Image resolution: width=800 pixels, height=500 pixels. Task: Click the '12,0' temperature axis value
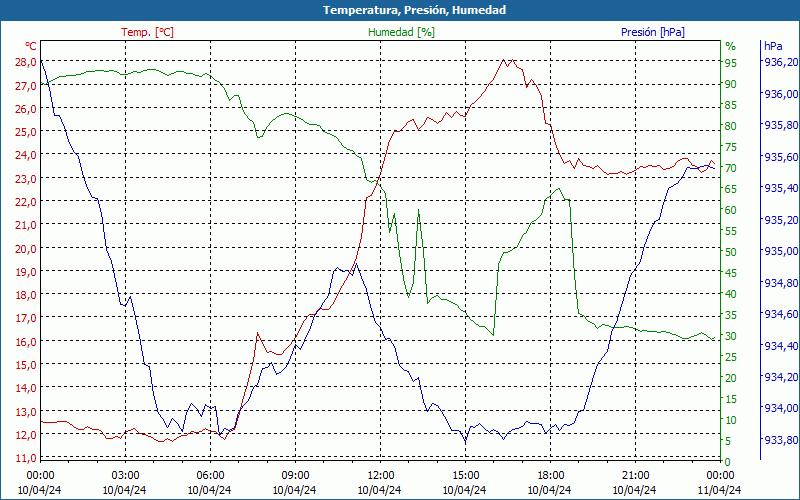click(x=26, y=435)
